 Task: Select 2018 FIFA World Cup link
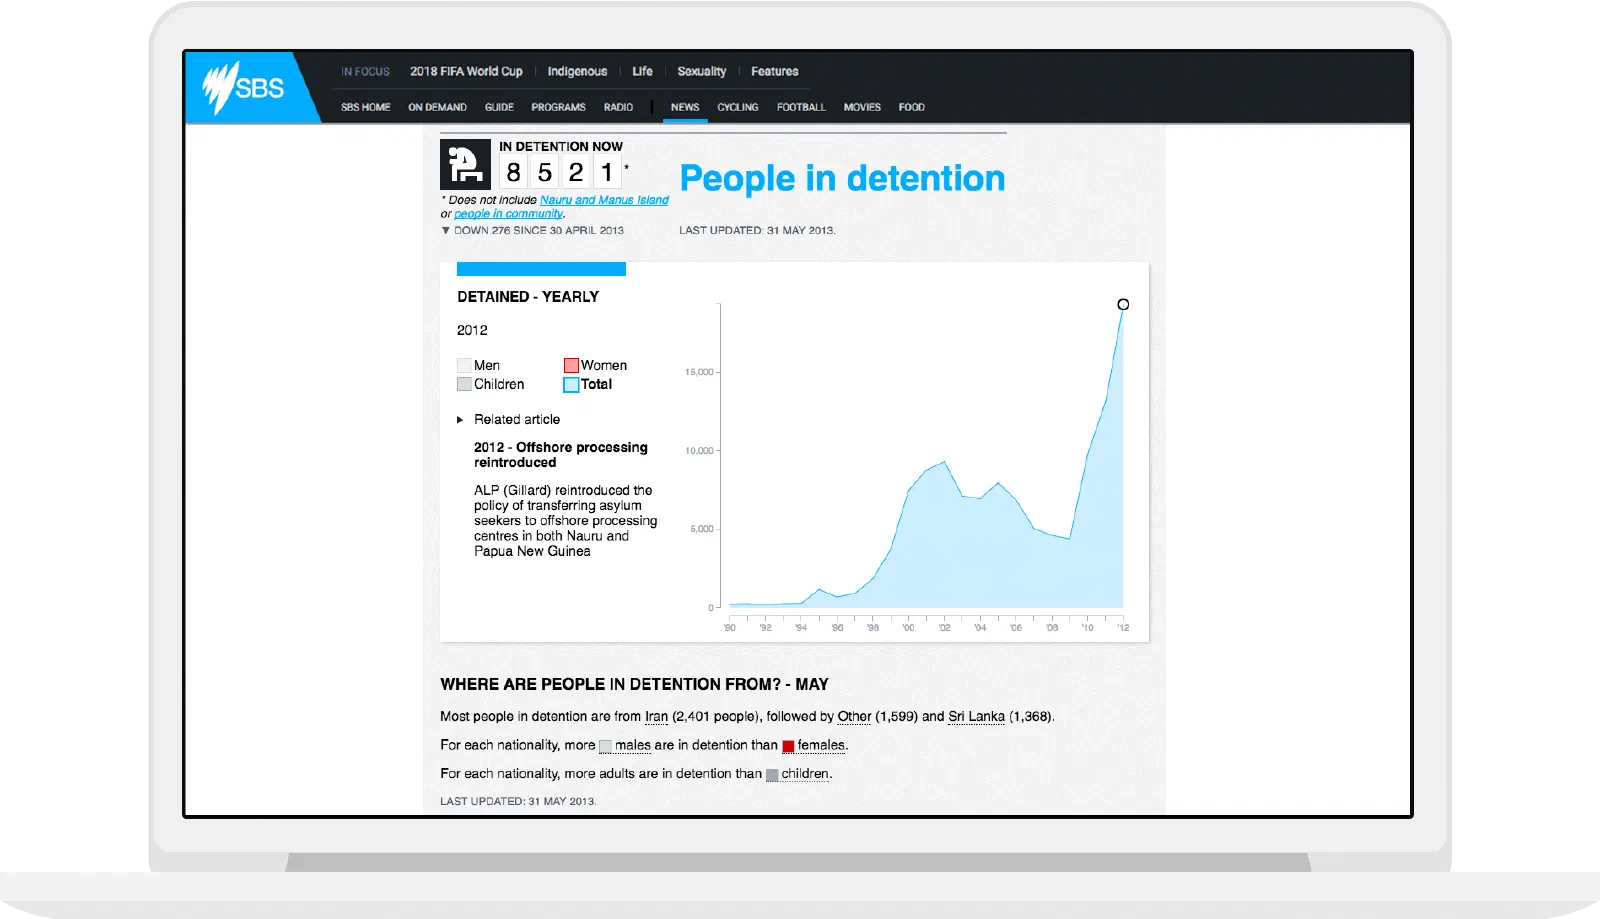coord(466,71)
